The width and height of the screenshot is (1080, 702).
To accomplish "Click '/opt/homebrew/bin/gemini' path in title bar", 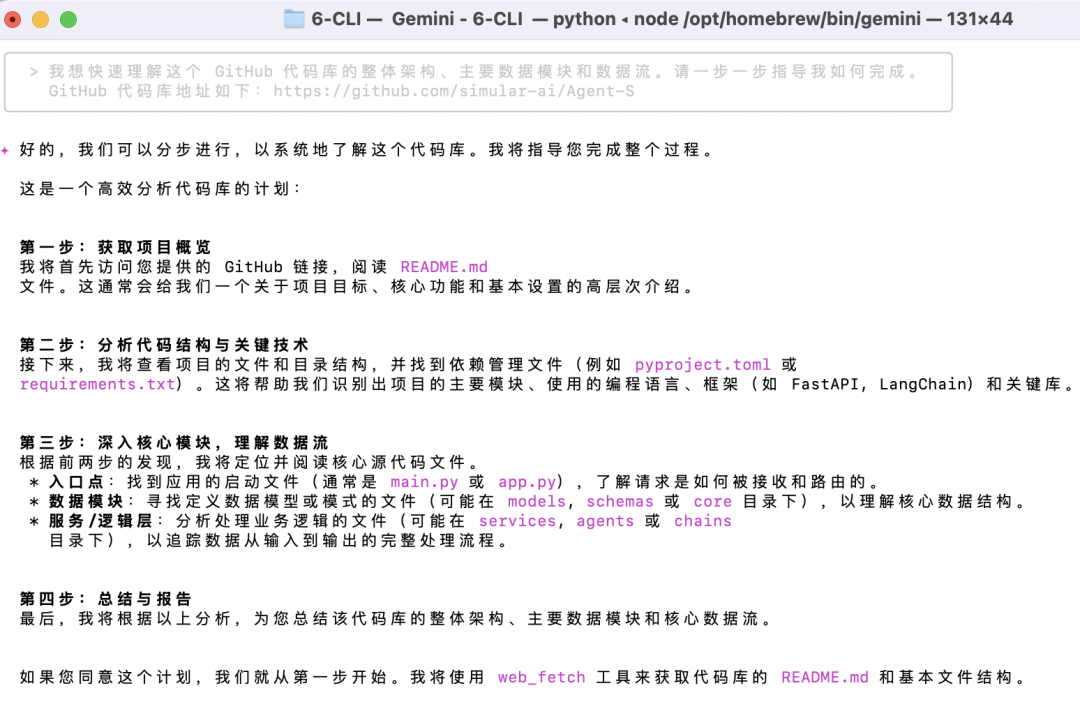I will [x=802, y=19].
